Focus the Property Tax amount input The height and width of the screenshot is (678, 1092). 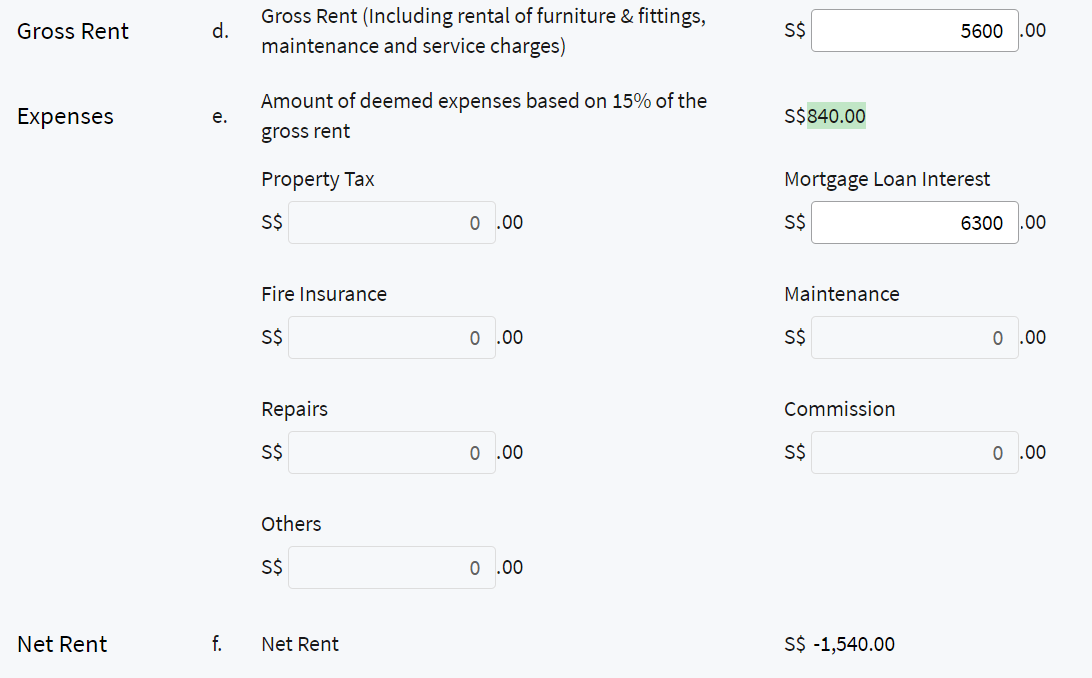click(391, 223)
